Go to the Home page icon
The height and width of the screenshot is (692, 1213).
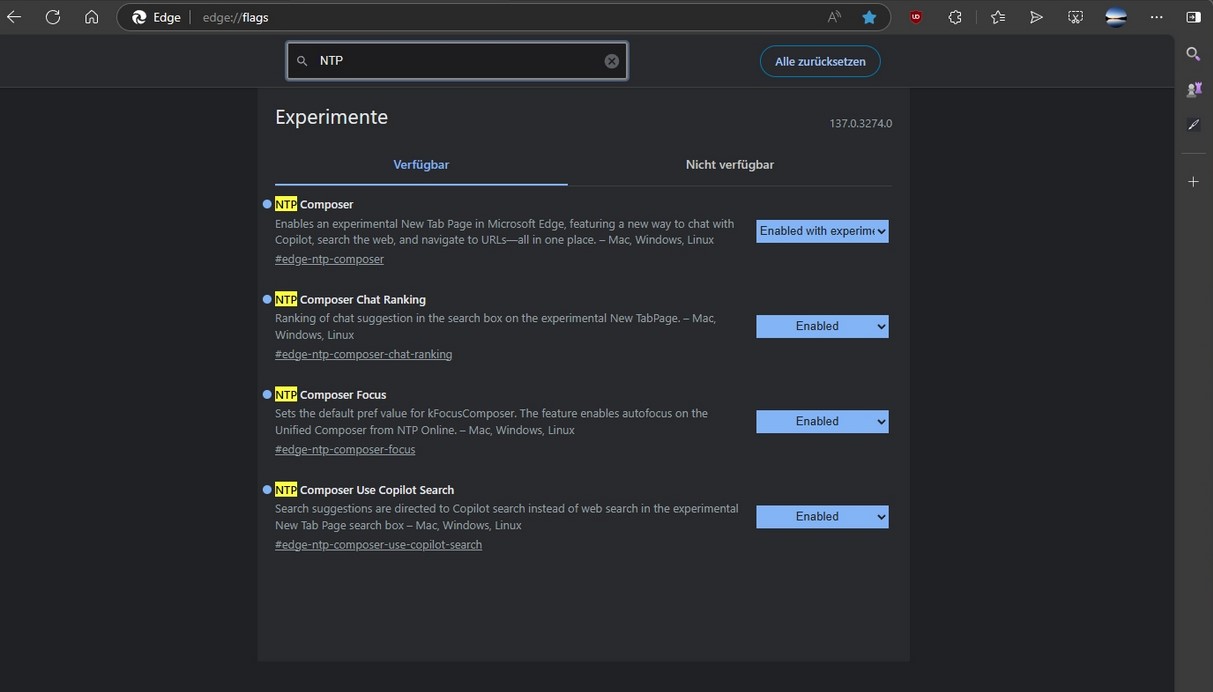click(91, 17)
